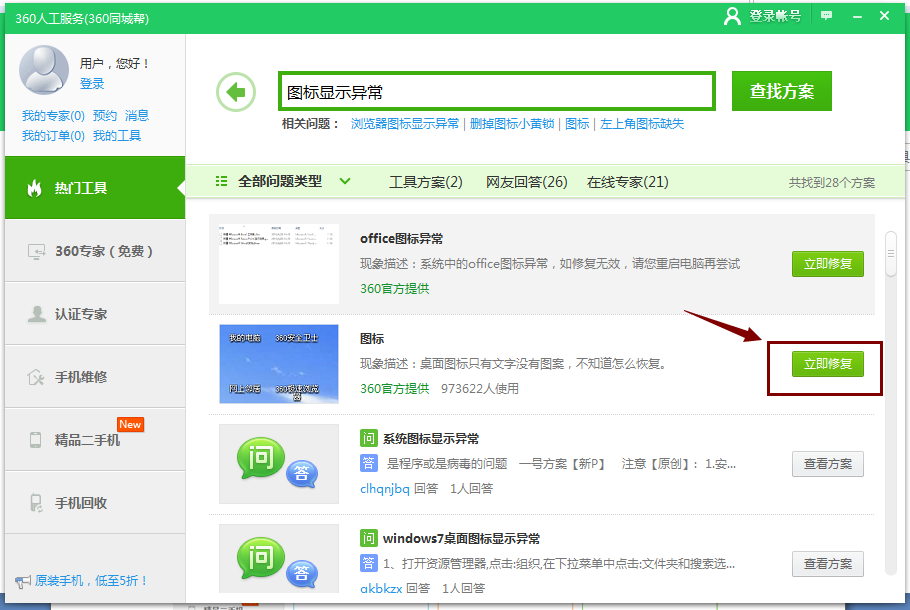Click related question 浏览器图标显示异常
910x610 pixels.
pos(405,124)
